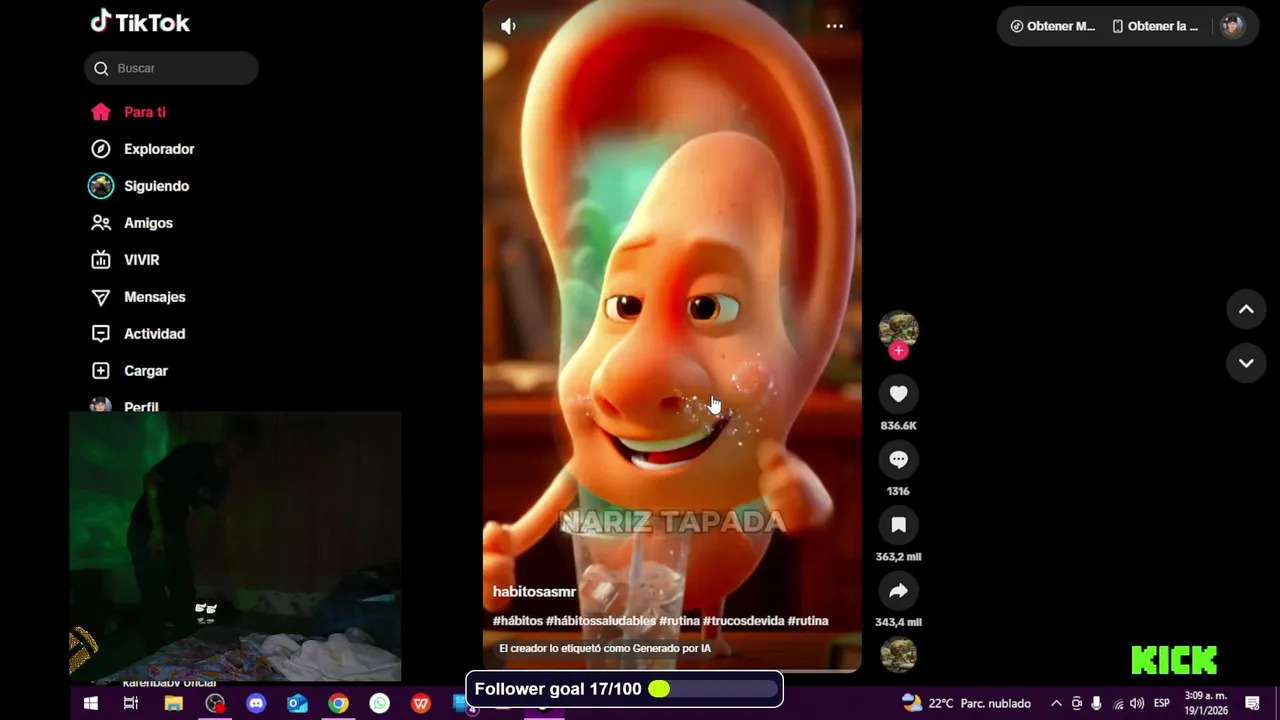Open the #hábitos hashtag
Image resolution: width=1280 pixels, height=720 pixels.
click(517, 621)
